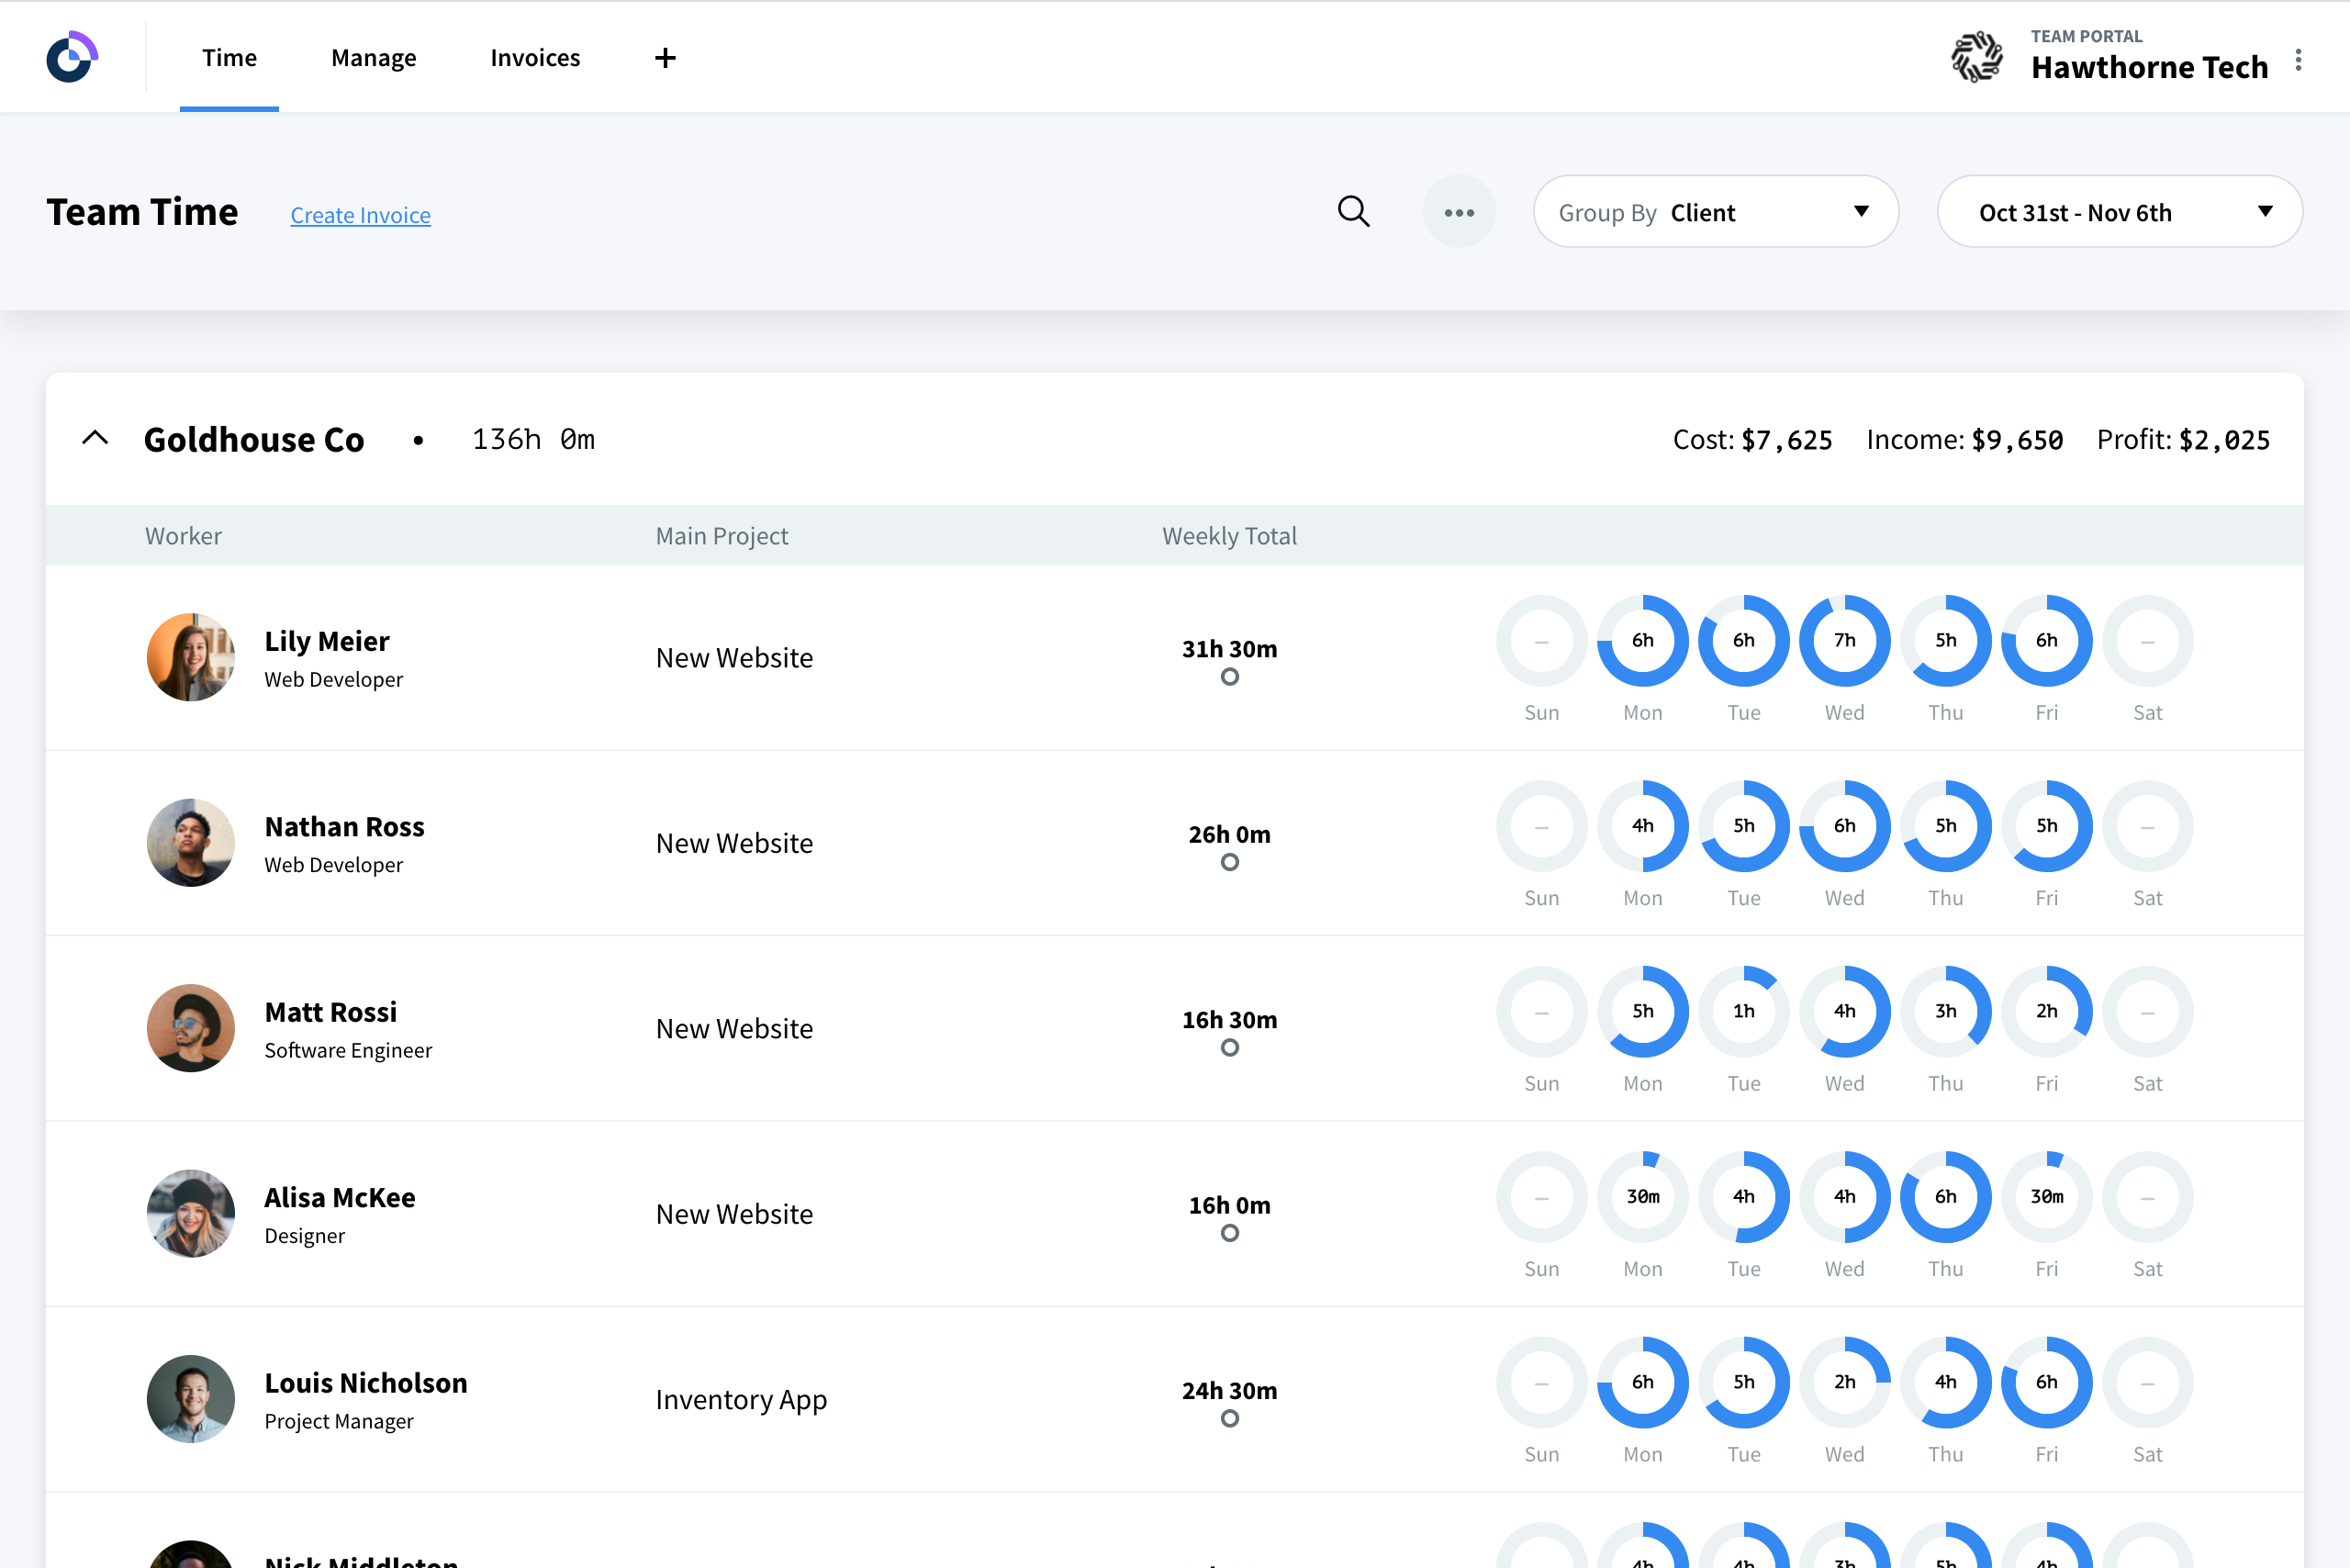2350x1568 pixels.
Task: Click Matt Rossi's Friday 2h ring
Action: tap(2047, 1012)
